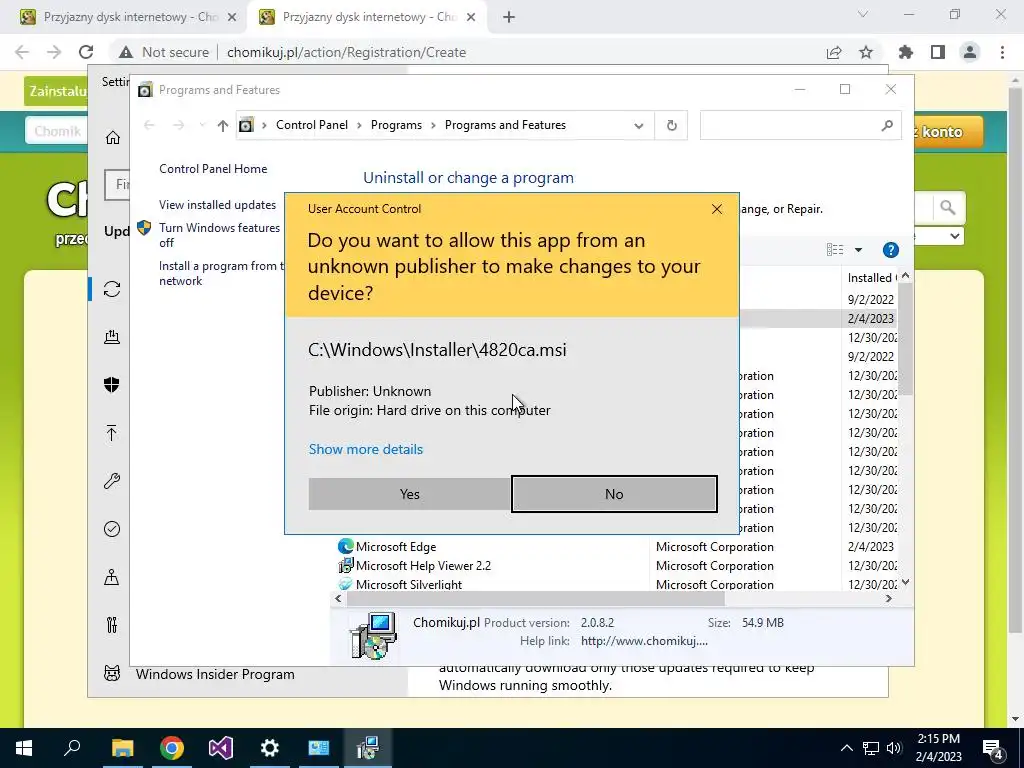Focus the Programs and Features search box
This screenshot has height=768, width=1024.
pos(790,125)
